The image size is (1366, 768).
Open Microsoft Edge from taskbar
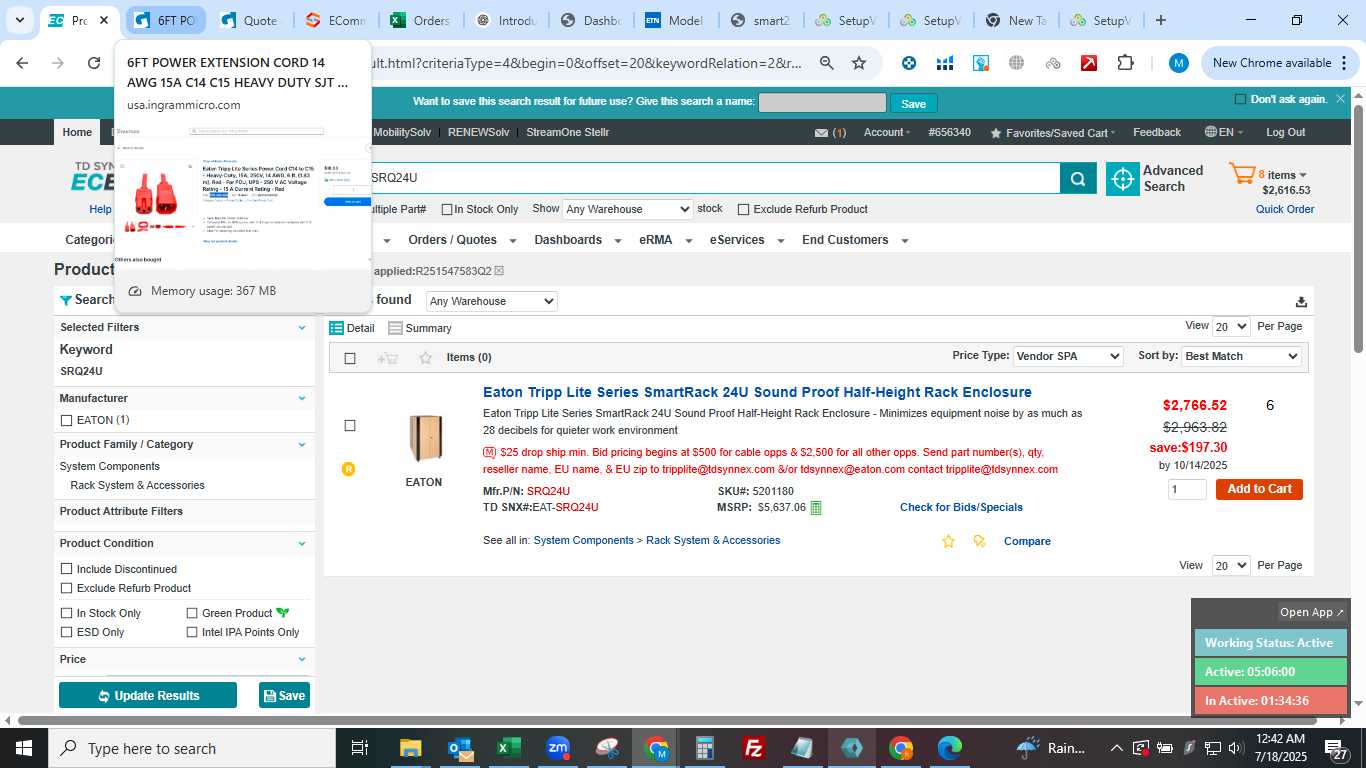click(950, 748)
